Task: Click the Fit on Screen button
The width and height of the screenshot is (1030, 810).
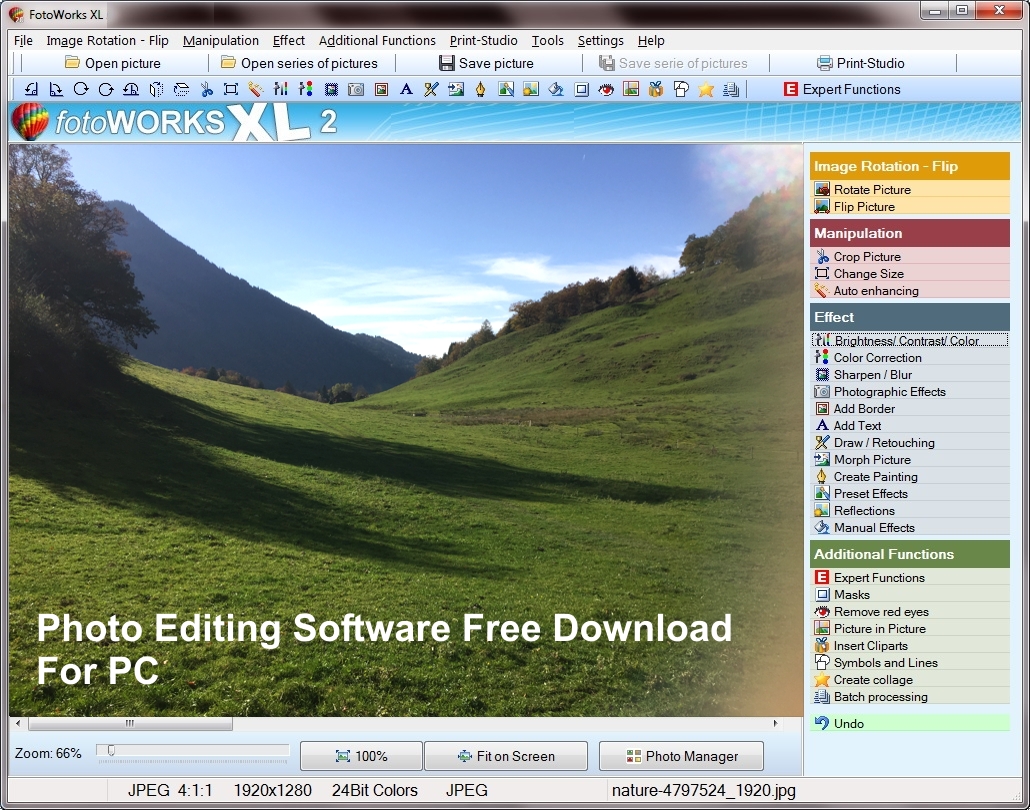Action: 505,755
